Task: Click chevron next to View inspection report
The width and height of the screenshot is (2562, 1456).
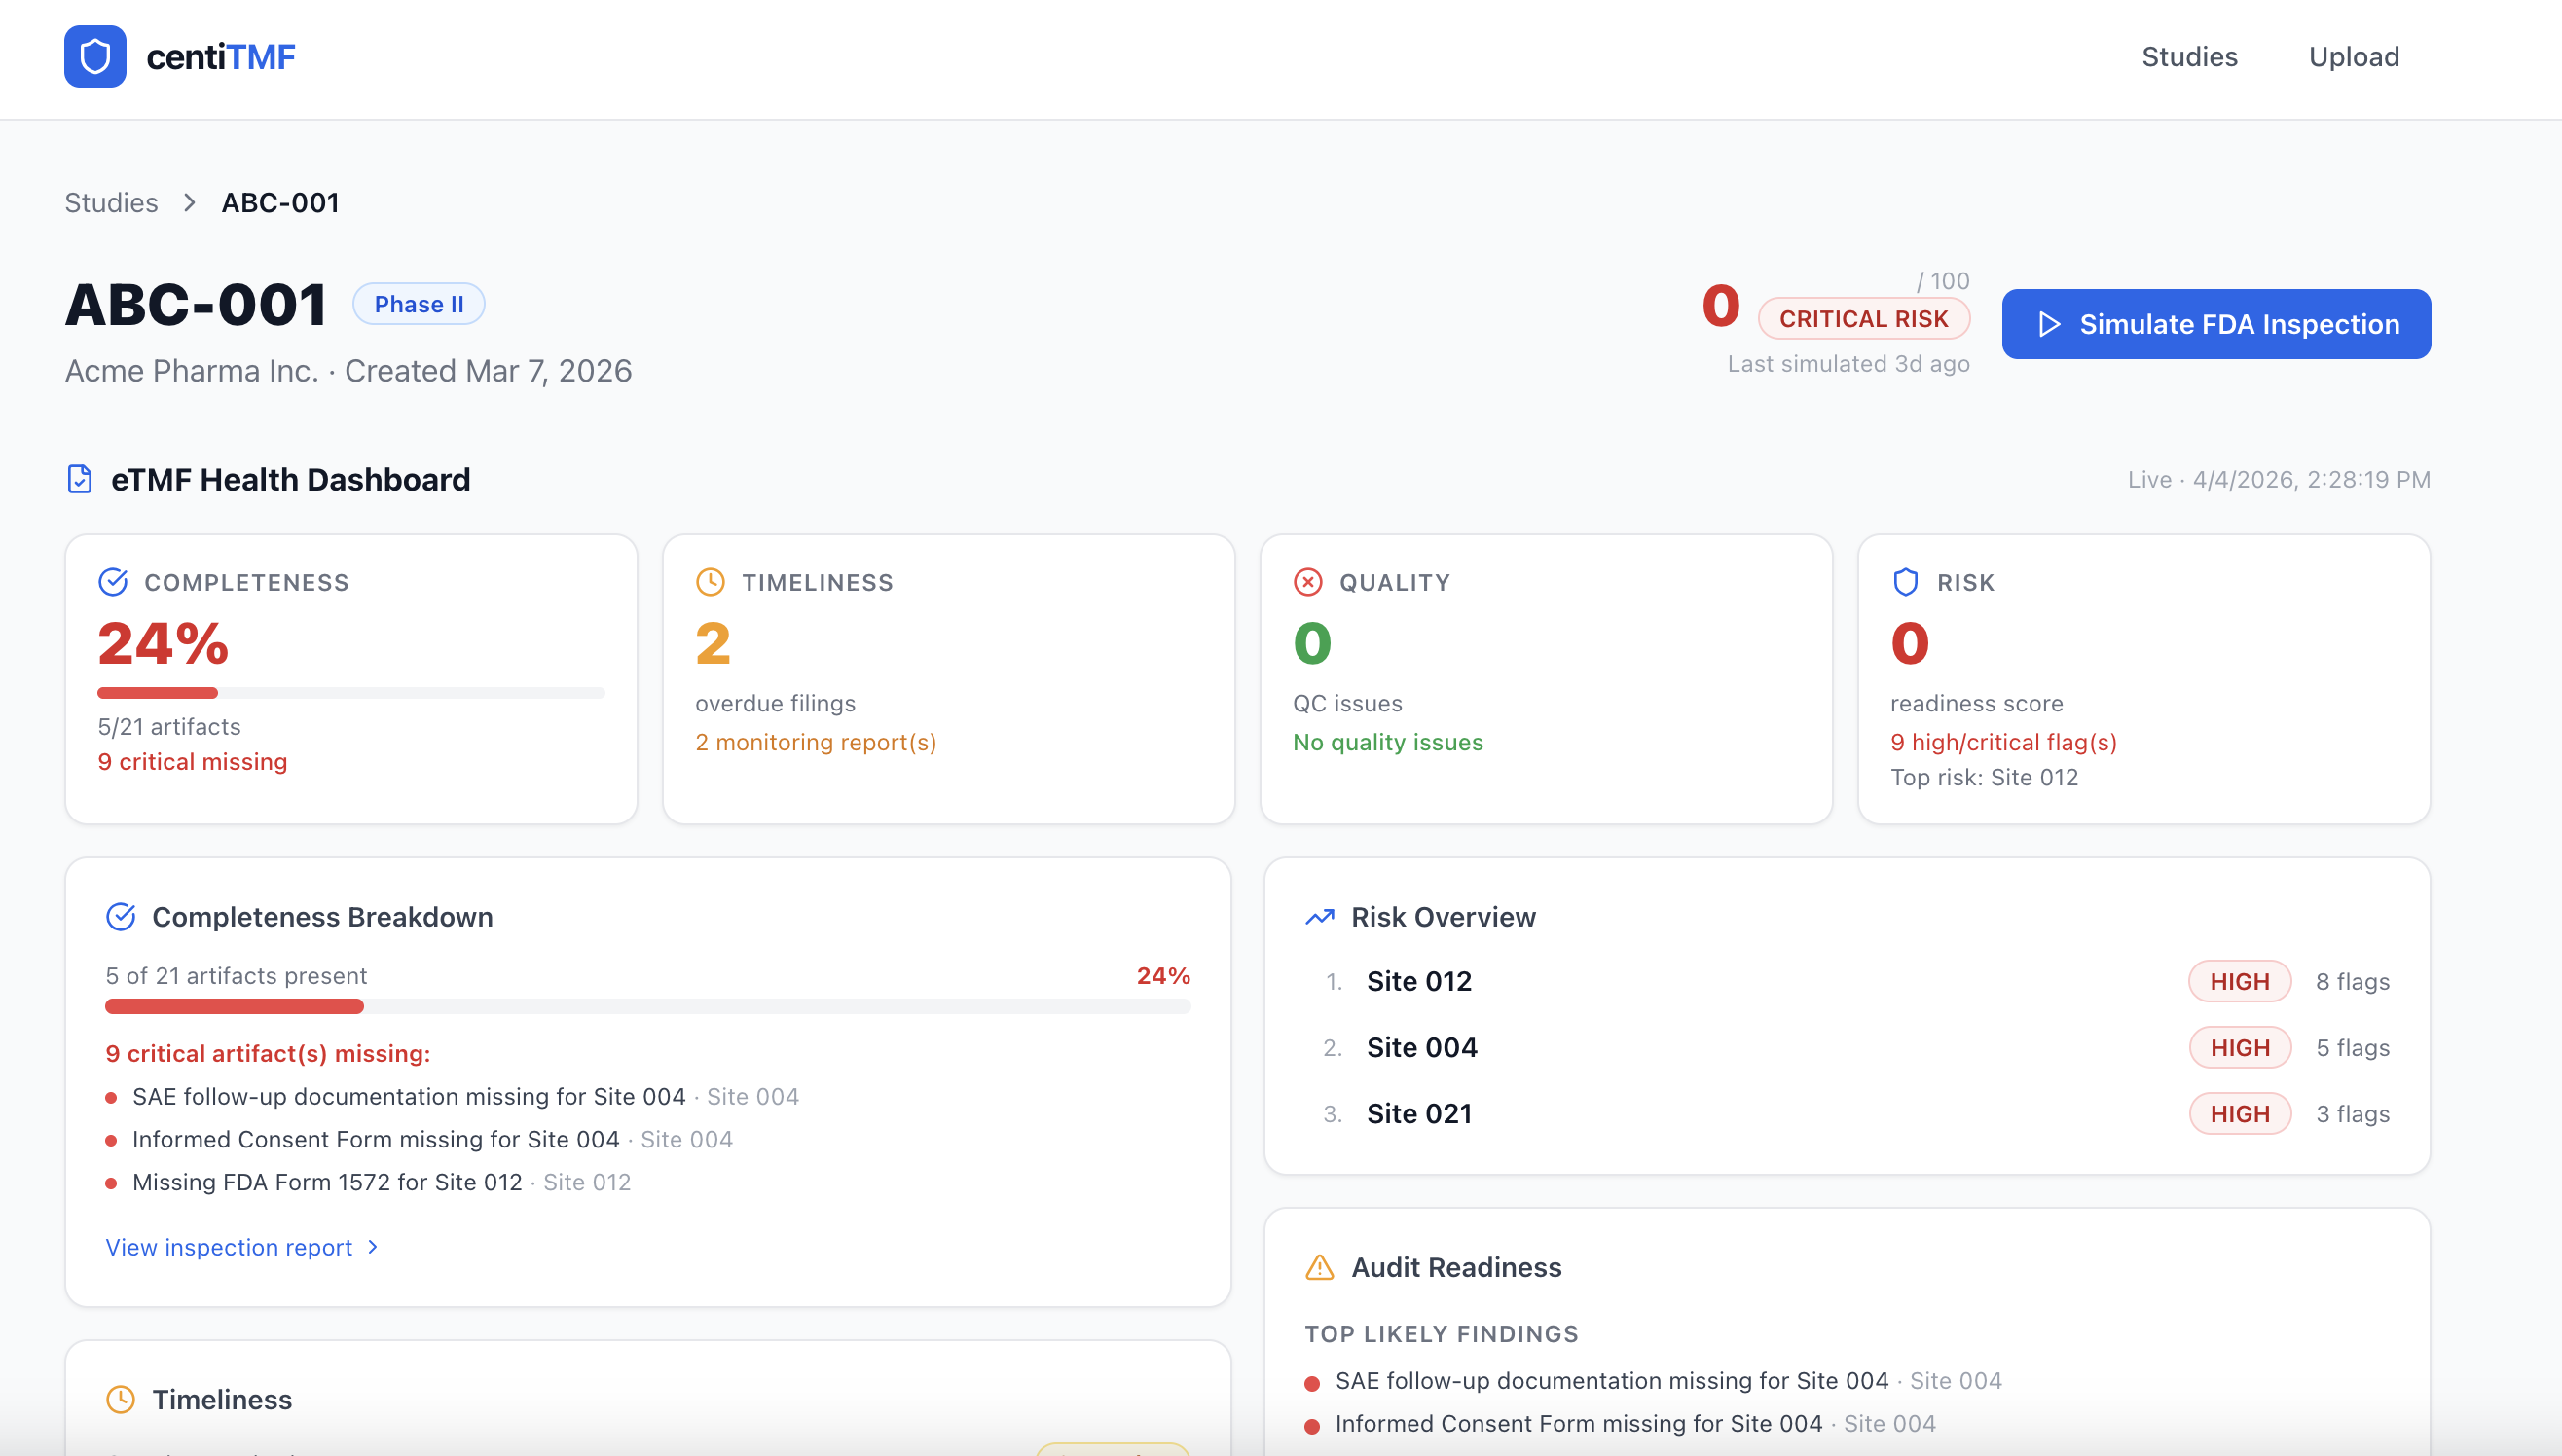Action: pos(373,1247)
